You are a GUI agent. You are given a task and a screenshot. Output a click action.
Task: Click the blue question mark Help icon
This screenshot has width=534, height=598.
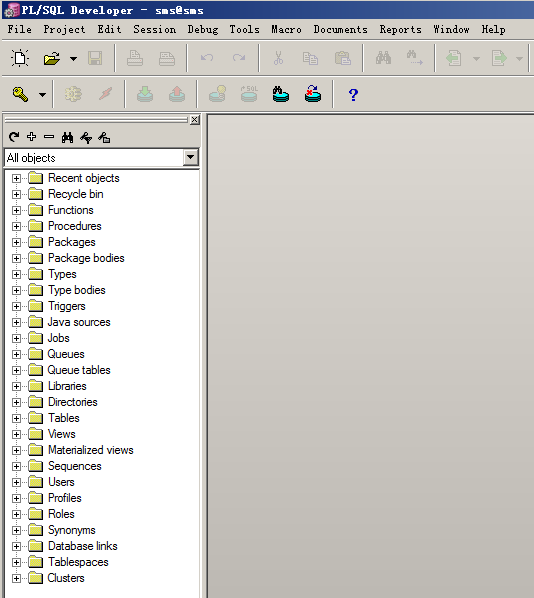(x=353, y=95)
